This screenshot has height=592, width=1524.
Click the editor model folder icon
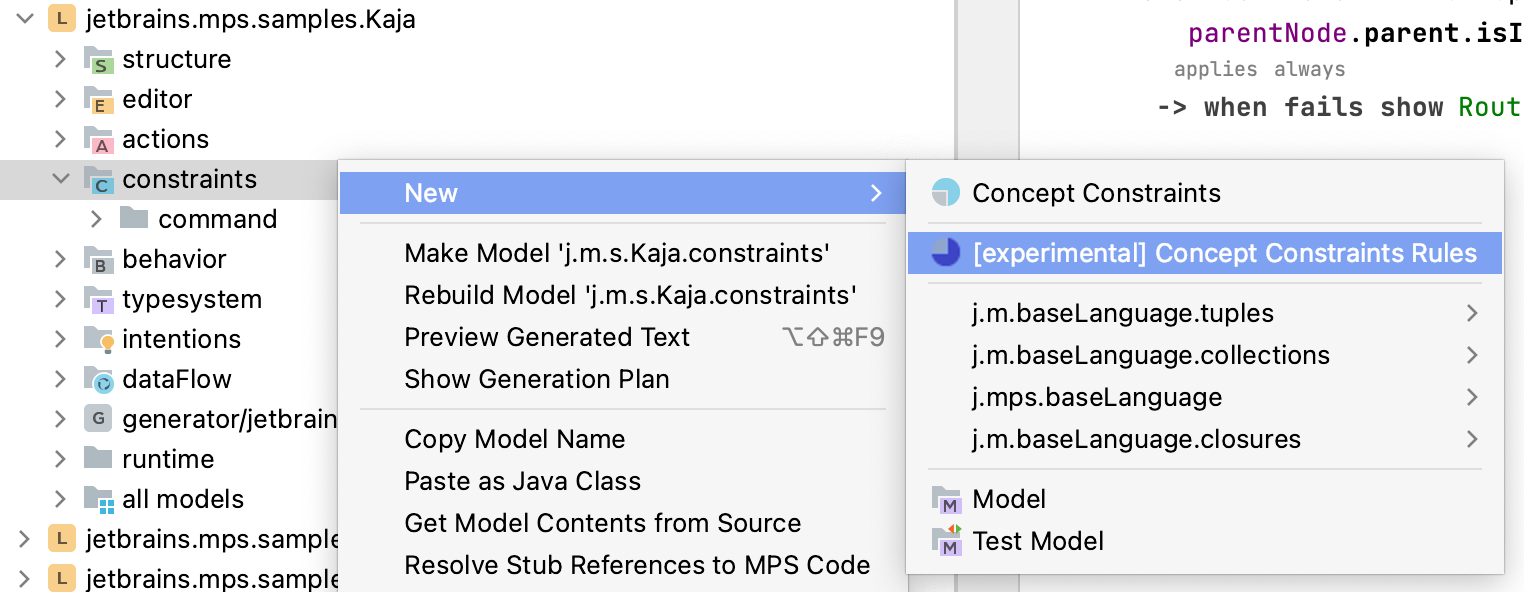[x=98, y=100]
